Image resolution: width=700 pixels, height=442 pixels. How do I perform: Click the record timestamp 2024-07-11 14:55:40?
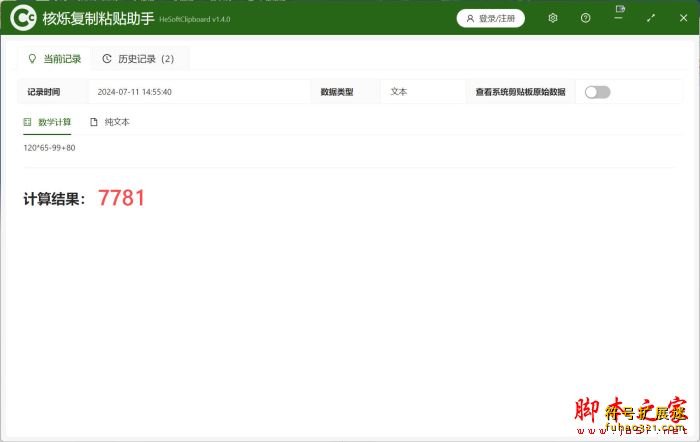click(x=134, y=92)
